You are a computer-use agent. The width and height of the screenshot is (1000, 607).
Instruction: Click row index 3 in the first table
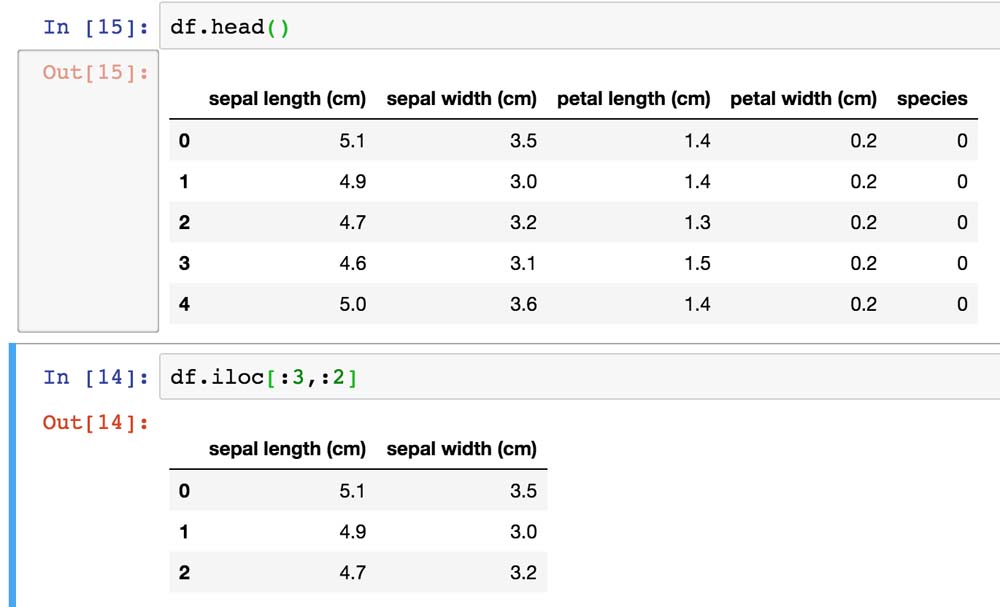click(x=184, y=263)
